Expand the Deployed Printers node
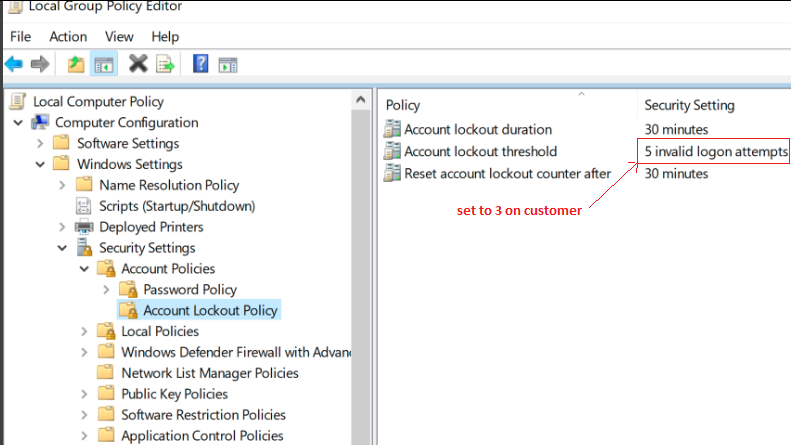 62,227
